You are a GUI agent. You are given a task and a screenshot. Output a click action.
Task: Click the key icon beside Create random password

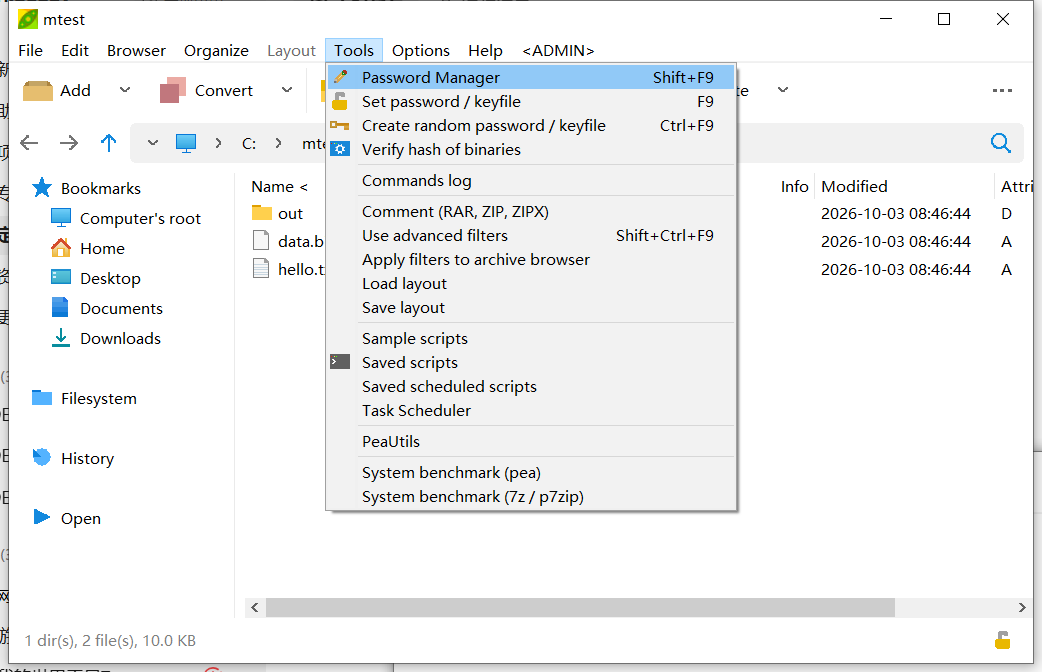340,125
